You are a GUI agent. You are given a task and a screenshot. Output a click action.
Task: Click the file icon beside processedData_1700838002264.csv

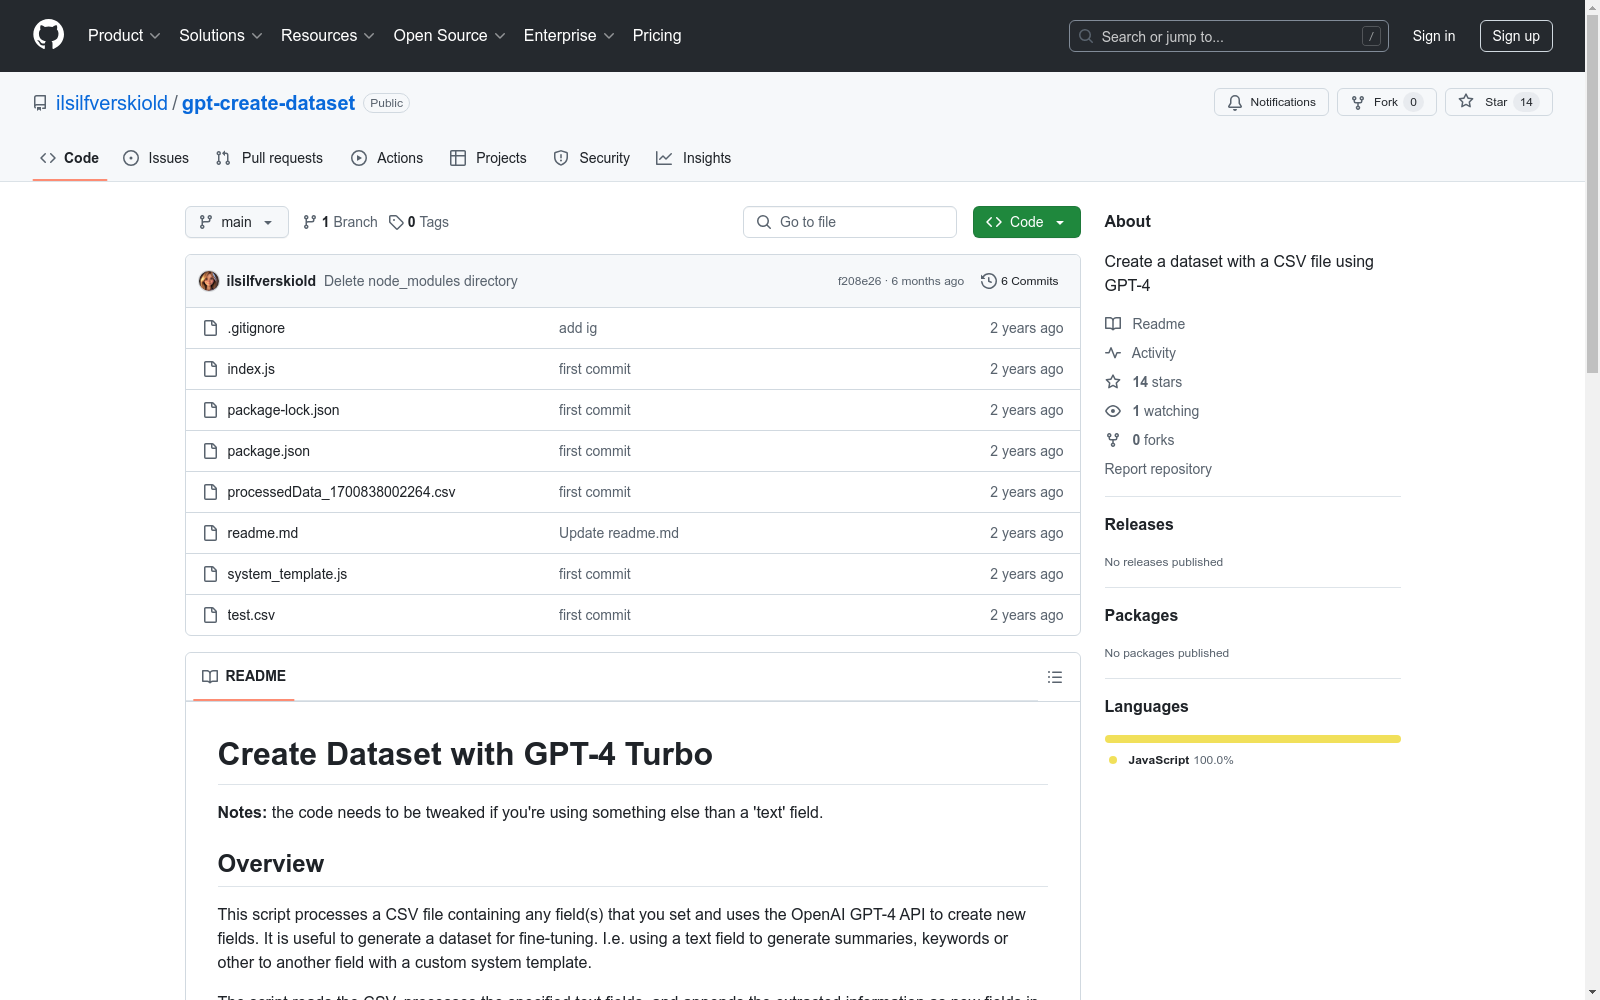coord(210,492)
